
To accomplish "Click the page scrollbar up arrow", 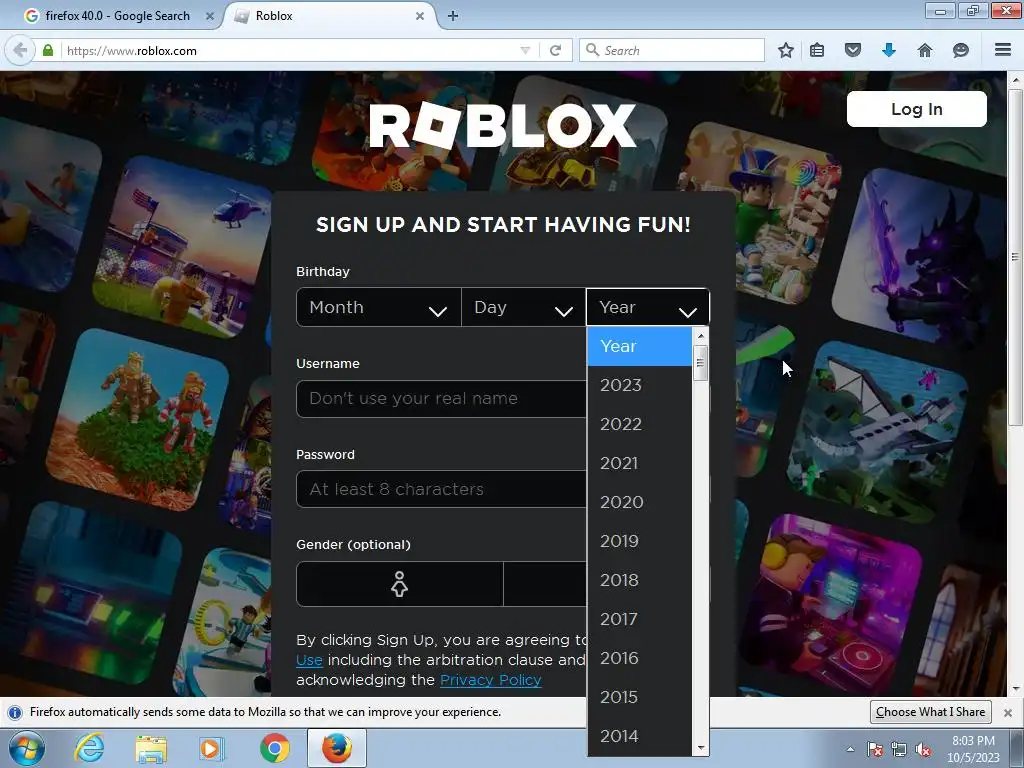I will click(x=1016, y=80).
